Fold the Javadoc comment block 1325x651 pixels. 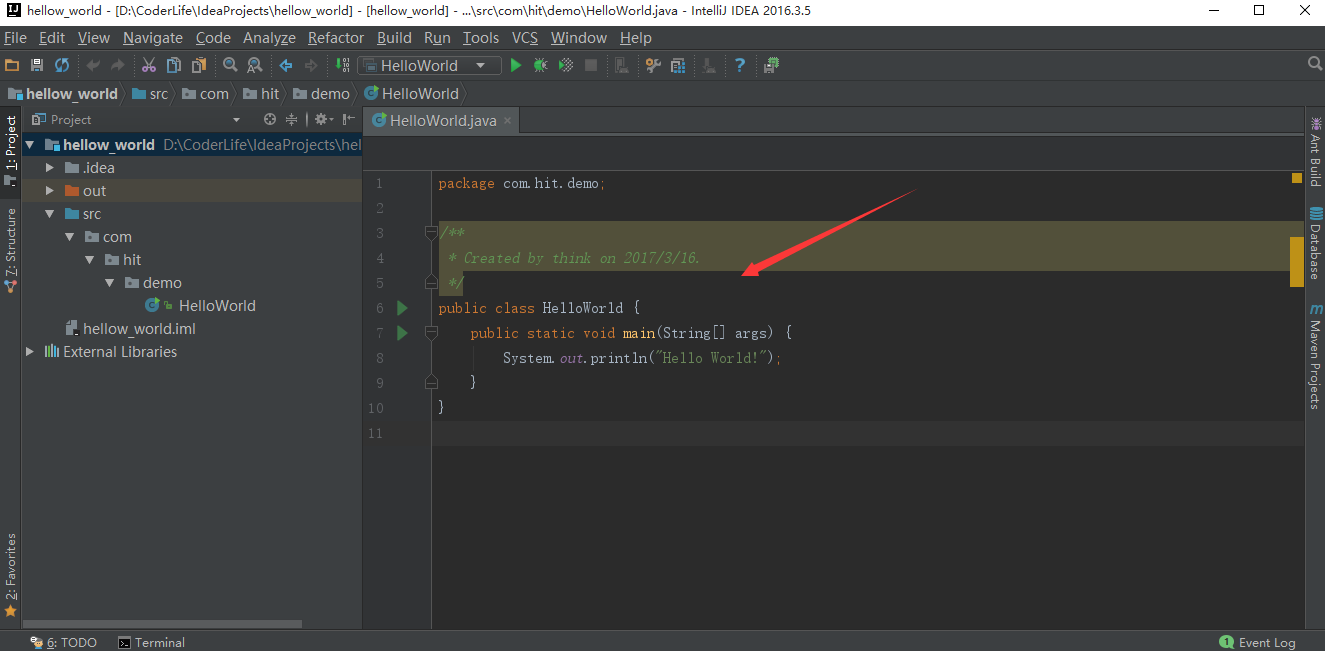pos(431,233)
